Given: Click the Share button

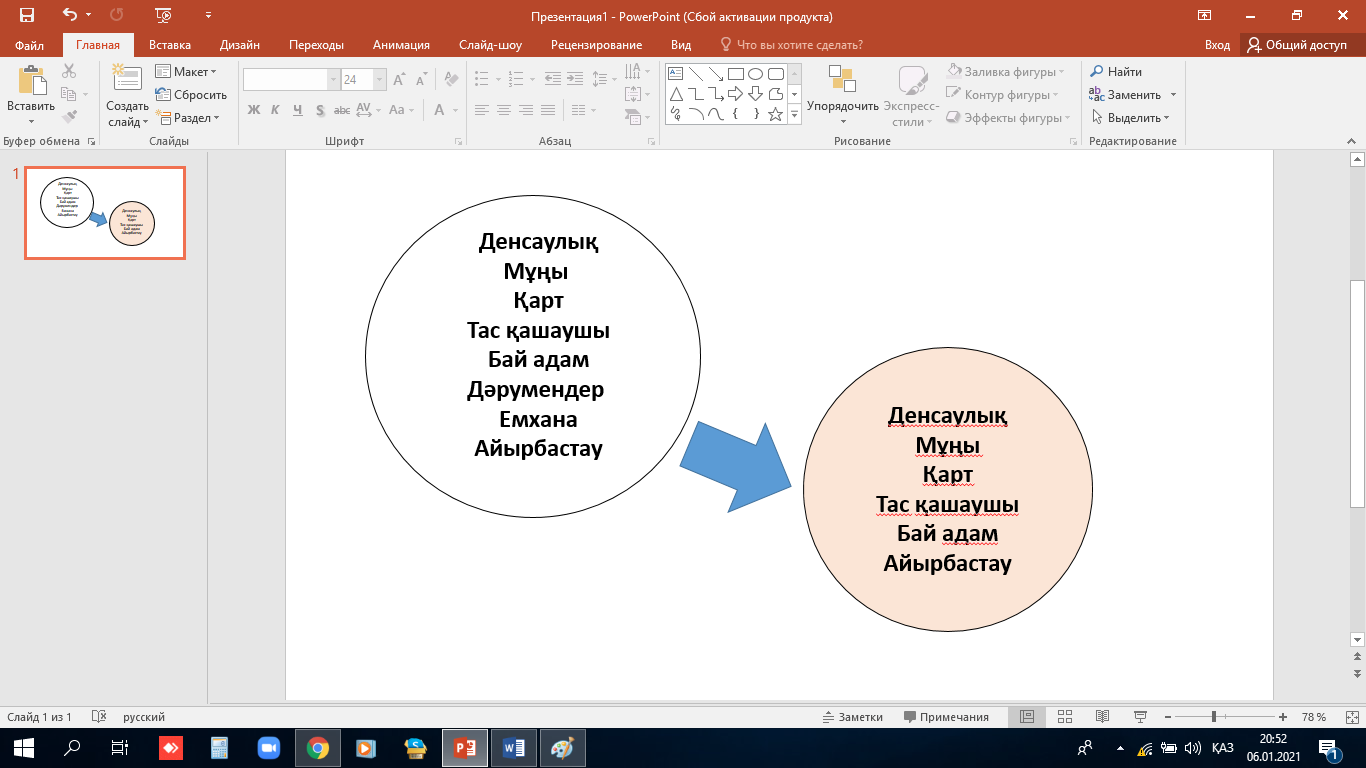Looking at the screenshot, I should pyautogui.click(x=1297, y=45).
